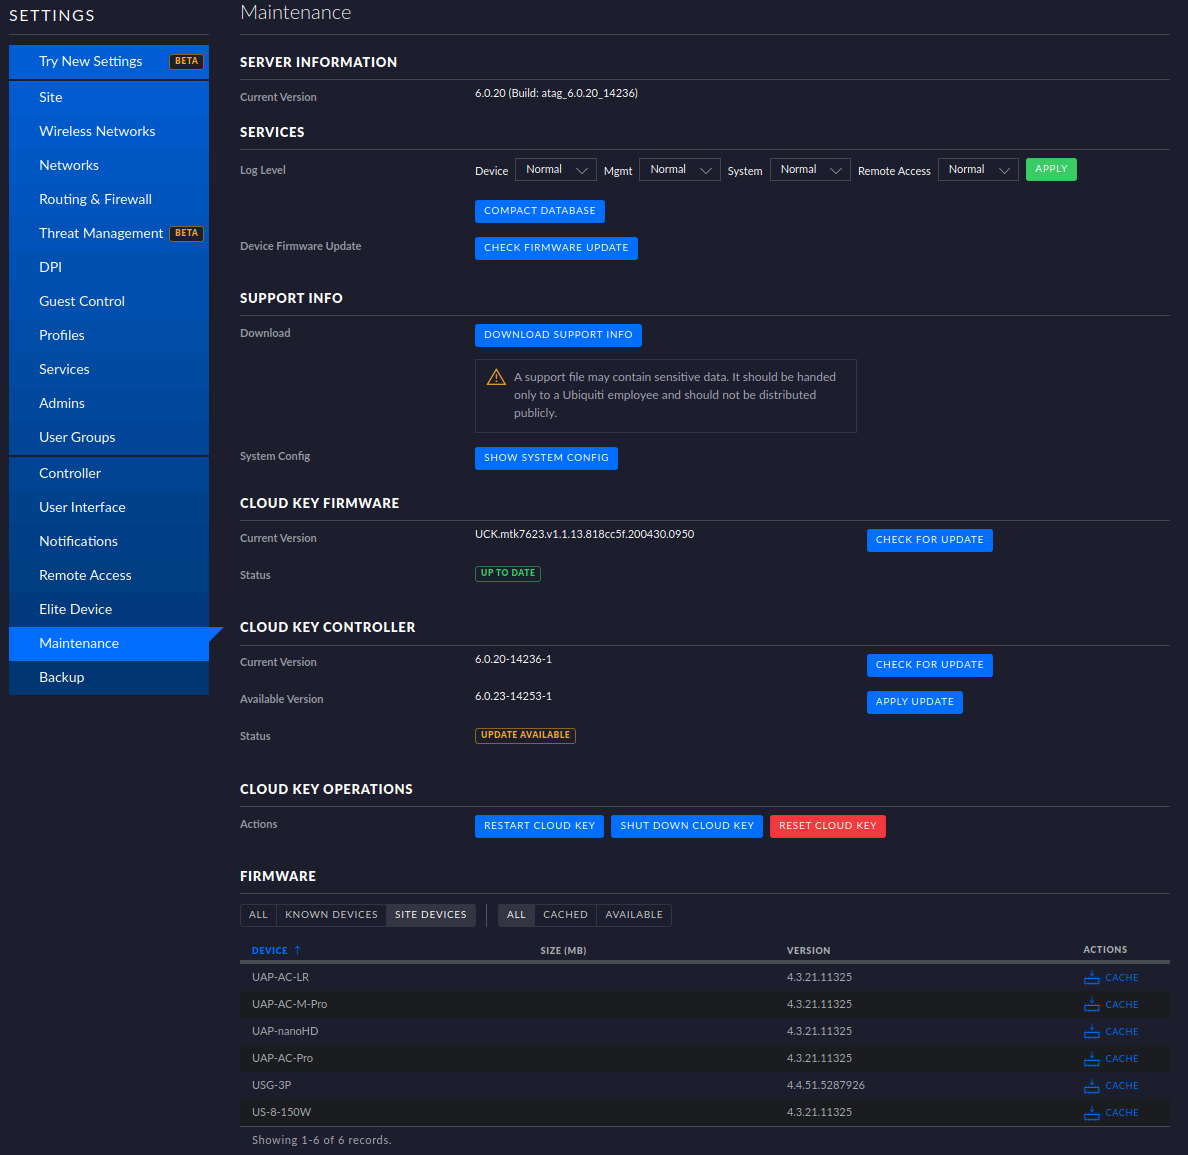The image size is (1188, 1155).
Task: Select Maintenance in sidebar
Action: coord(109,643)
